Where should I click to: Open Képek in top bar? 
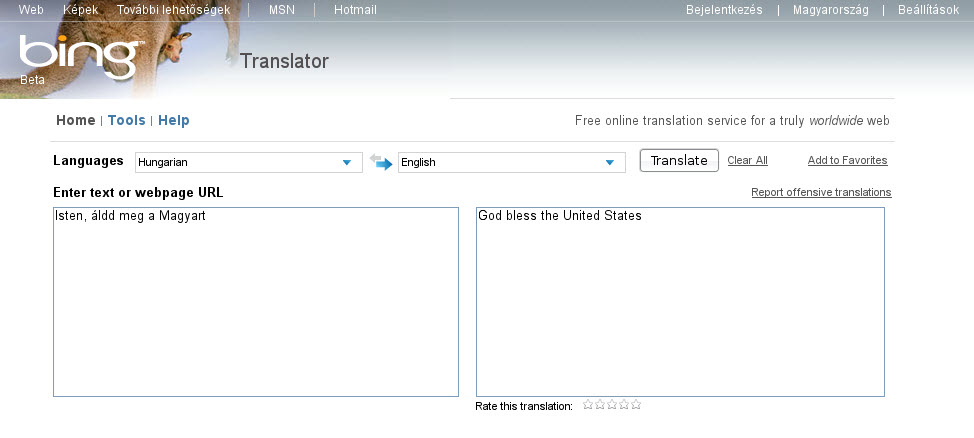tap(81, 10)
